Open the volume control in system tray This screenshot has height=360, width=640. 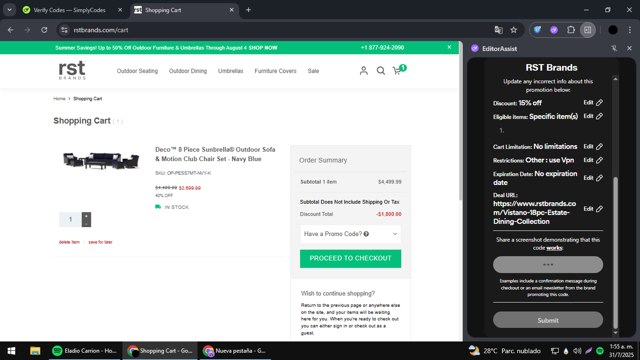(x=577, y=351)
